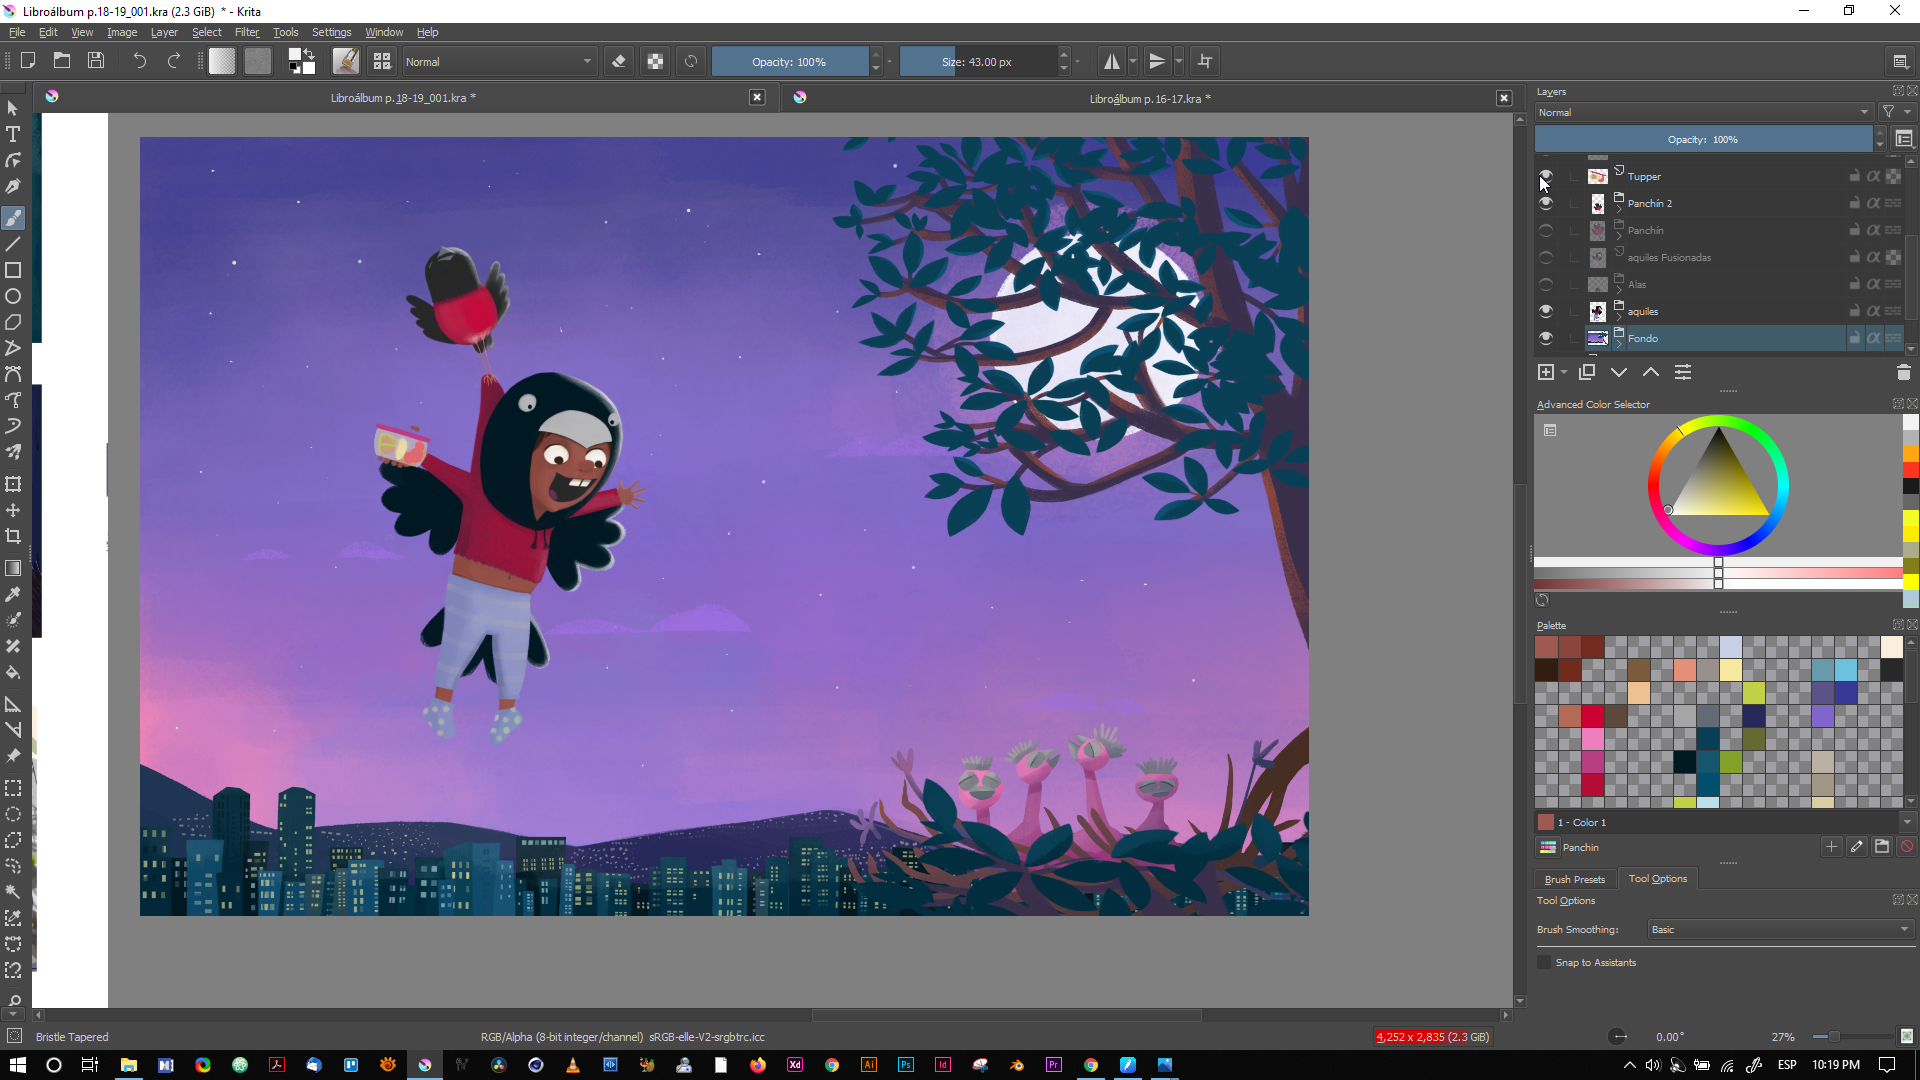Select the Ellipse shape tool
The width and height of the screenshot is (1920, 1080).
click(13, 296)
